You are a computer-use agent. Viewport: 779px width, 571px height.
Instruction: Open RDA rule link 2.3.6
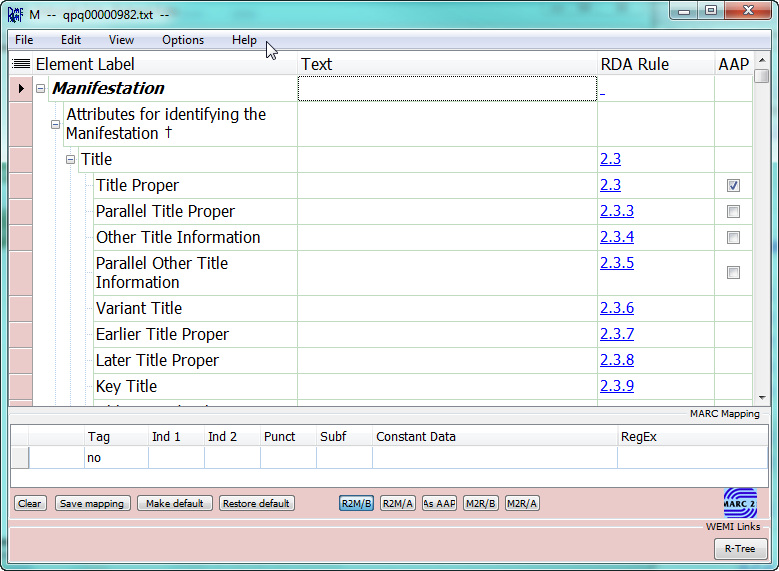[617, 308]
